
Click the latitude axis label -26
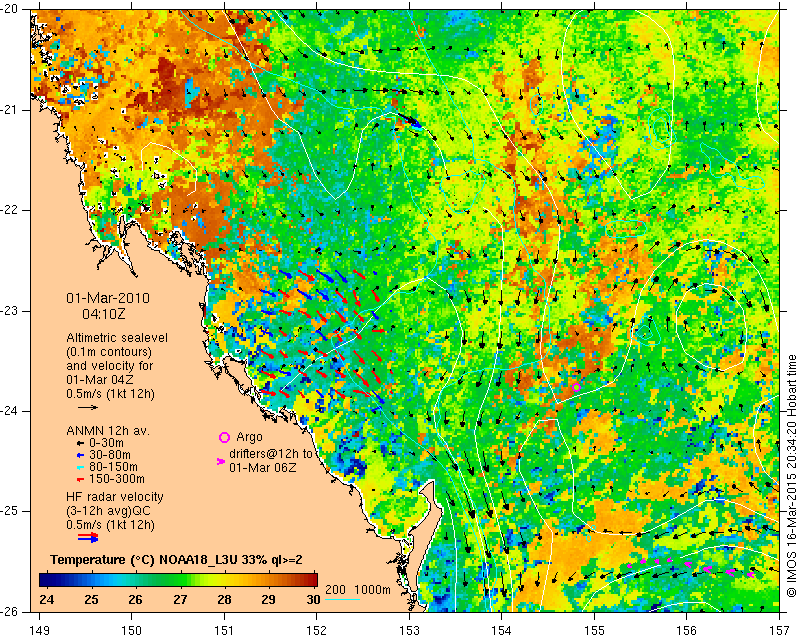[x=10, y=611]
